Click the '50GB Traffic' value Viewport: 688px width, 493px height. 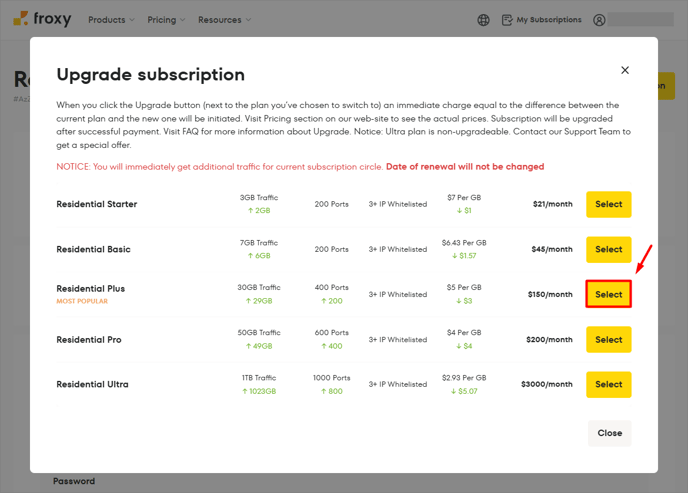coord(259,333)
